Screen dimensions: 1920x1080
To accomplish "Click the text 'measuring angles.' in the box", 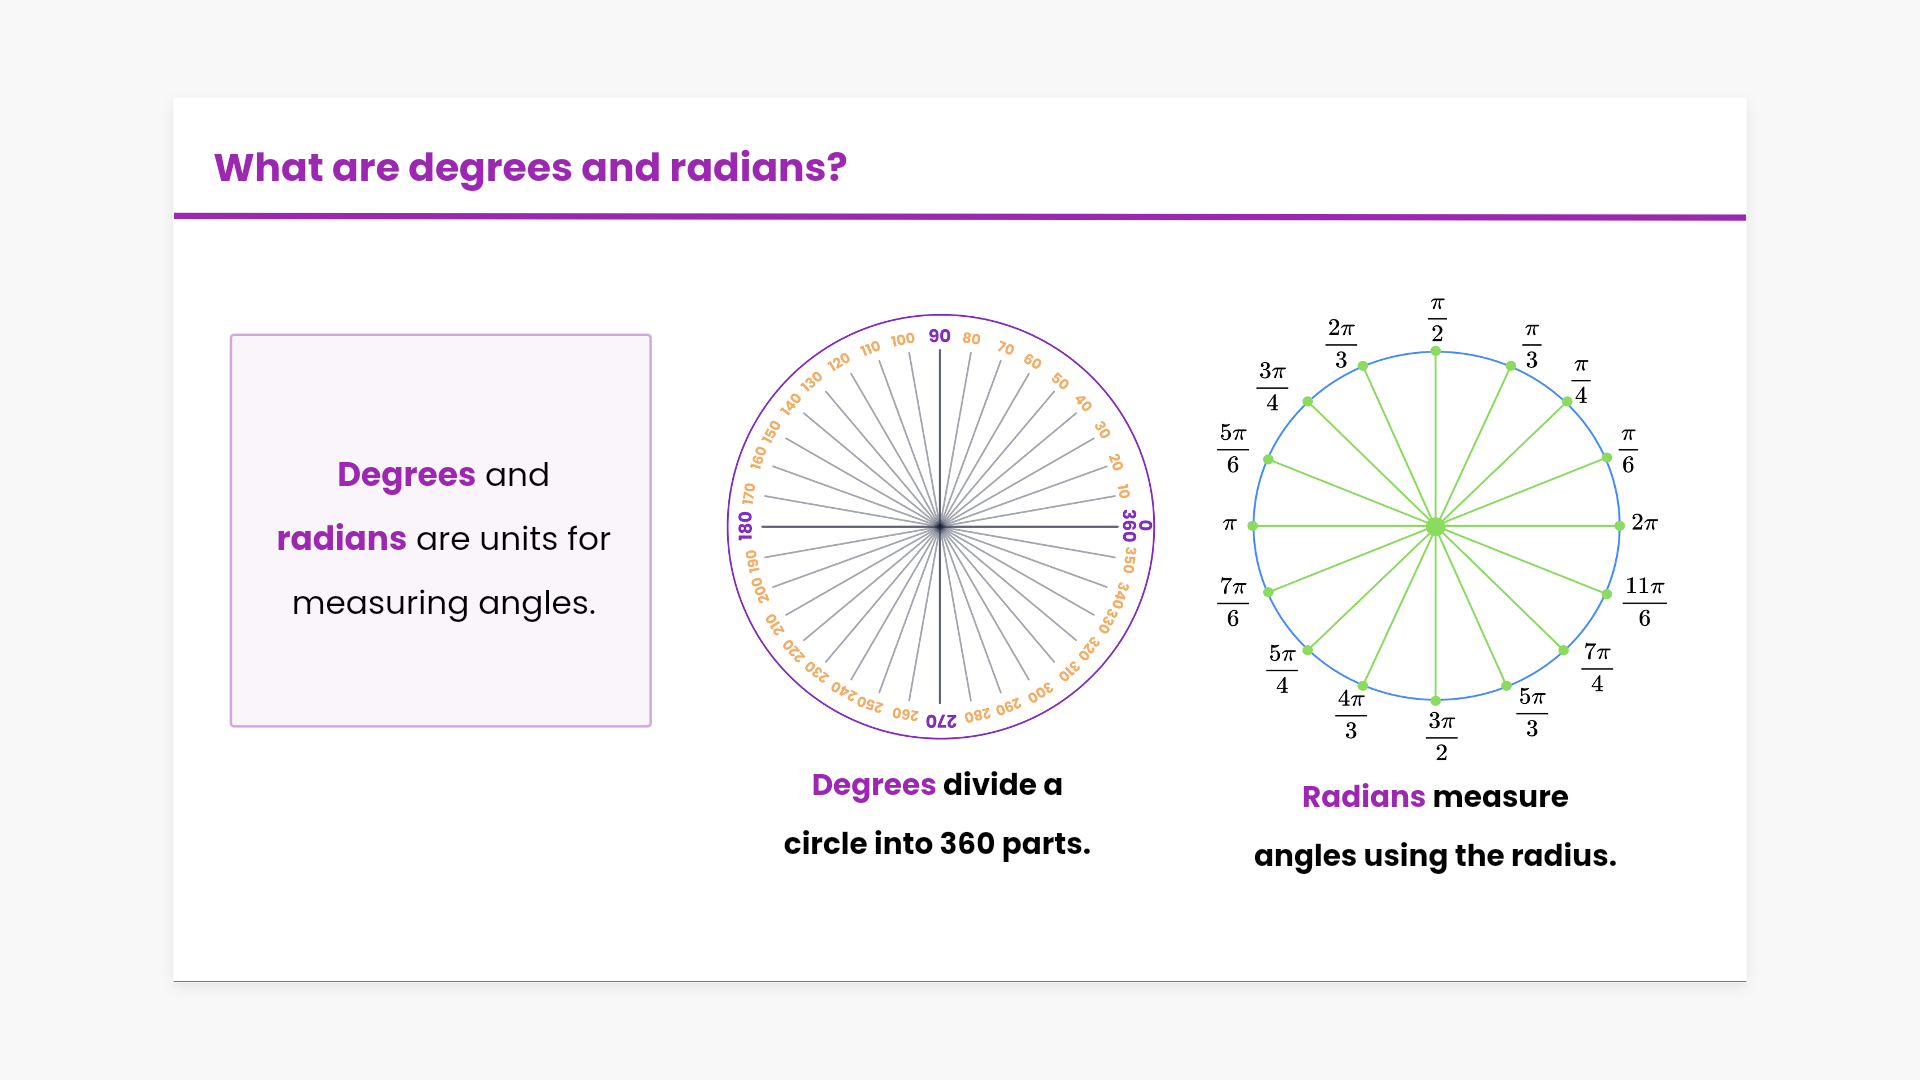I will pos(443,603).
